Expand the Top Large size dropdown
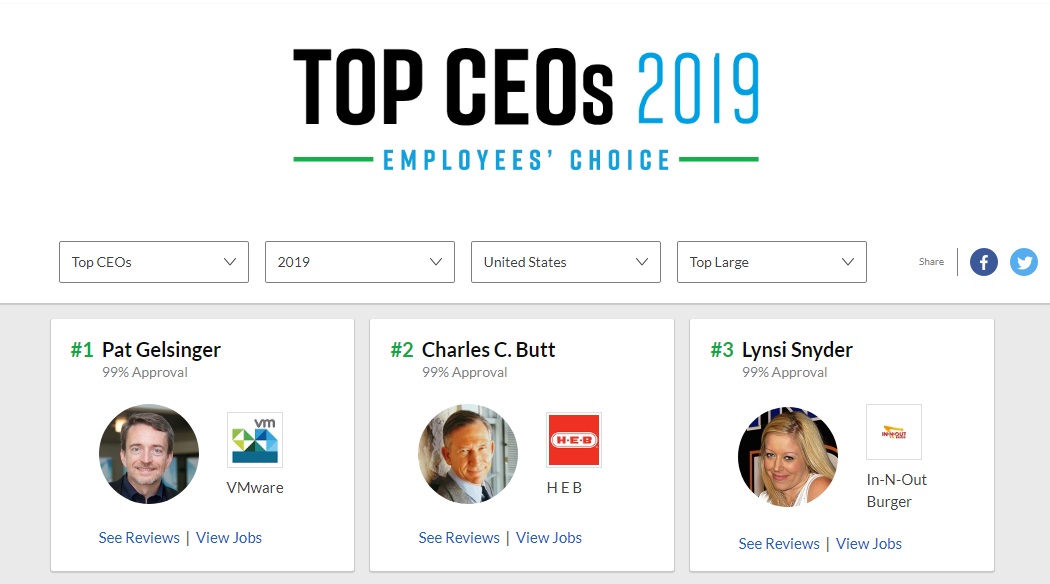This screenshot has width=1050, height=584. click(772, 262)
